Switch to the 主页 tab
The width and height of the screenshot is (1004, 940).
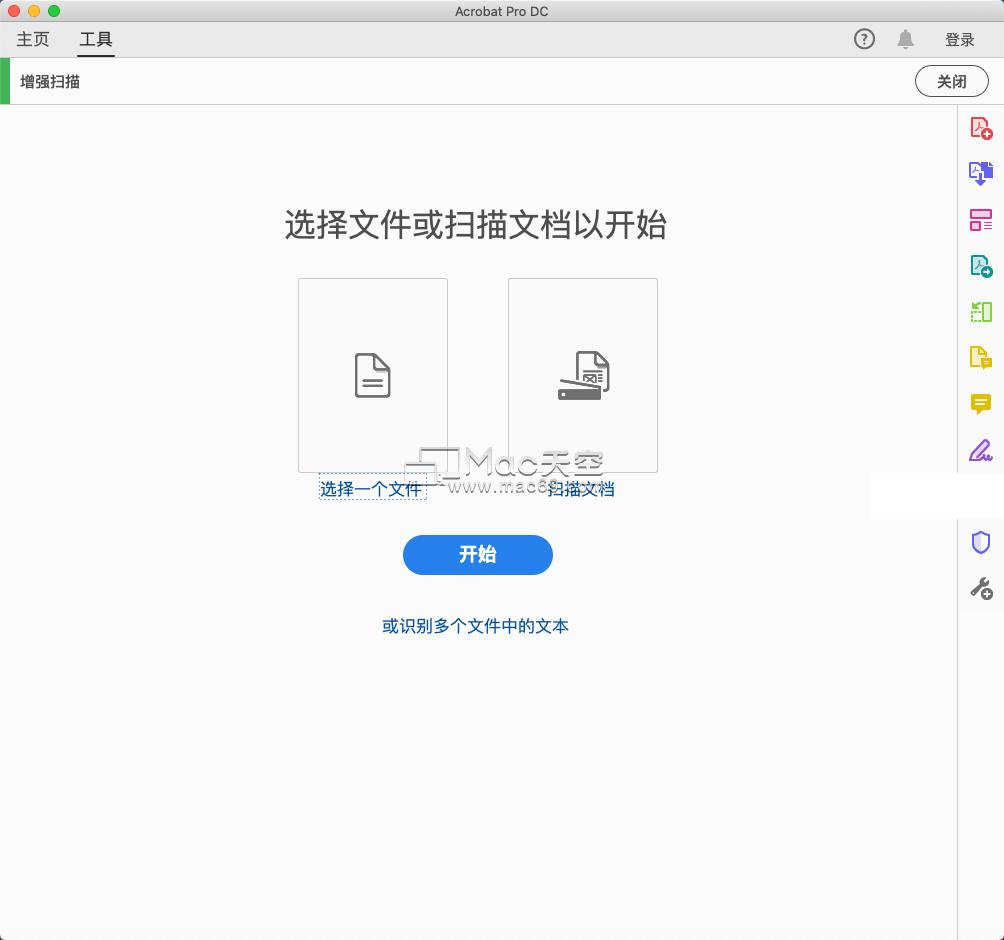pos(31,39)
